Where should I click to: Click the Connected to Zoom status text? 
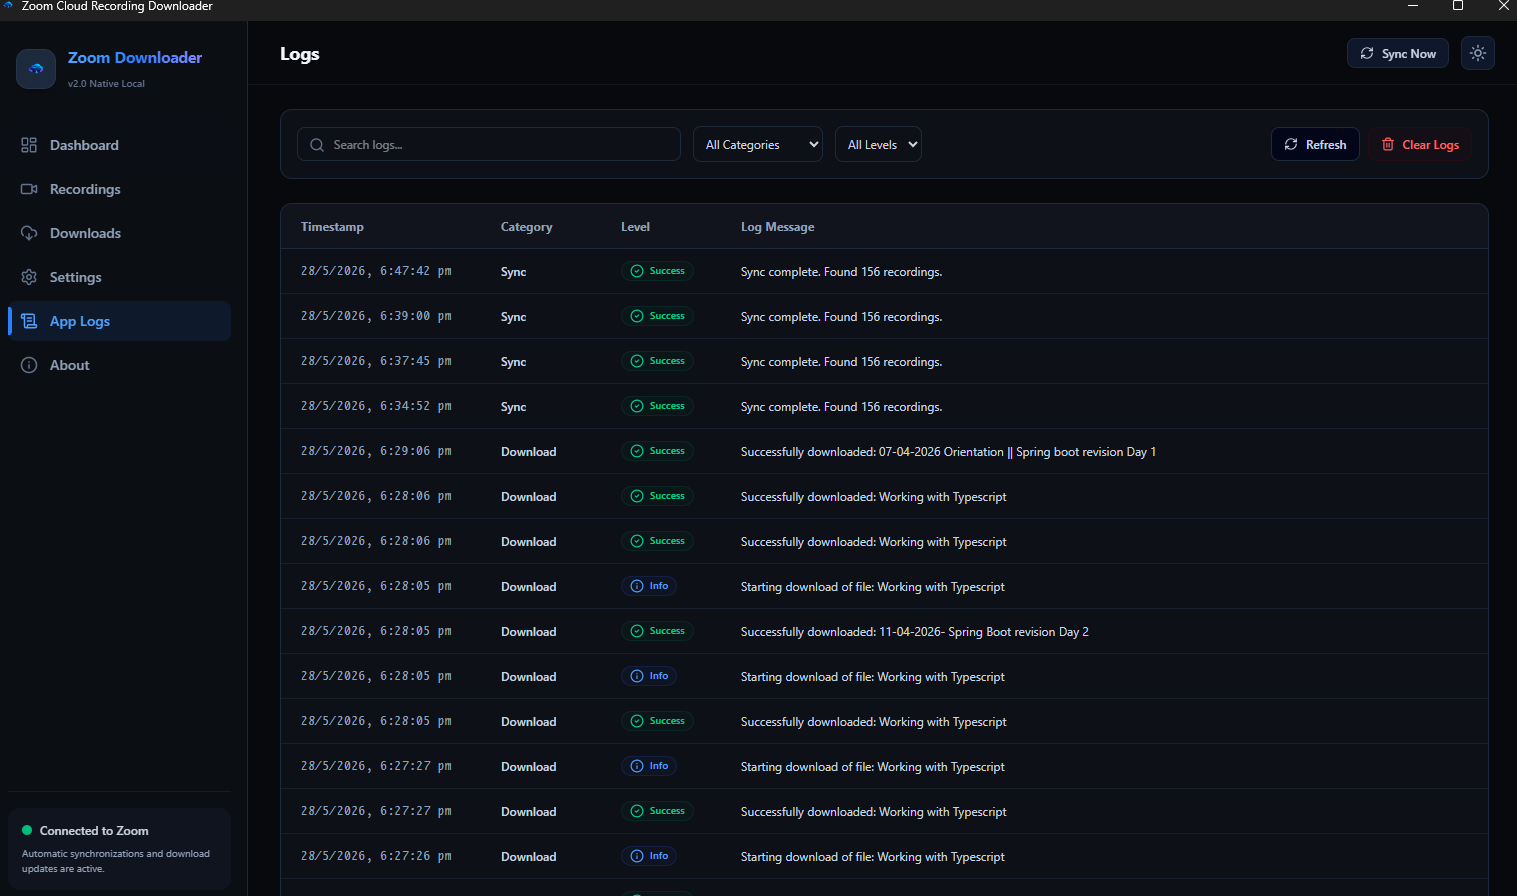[94, 831]
